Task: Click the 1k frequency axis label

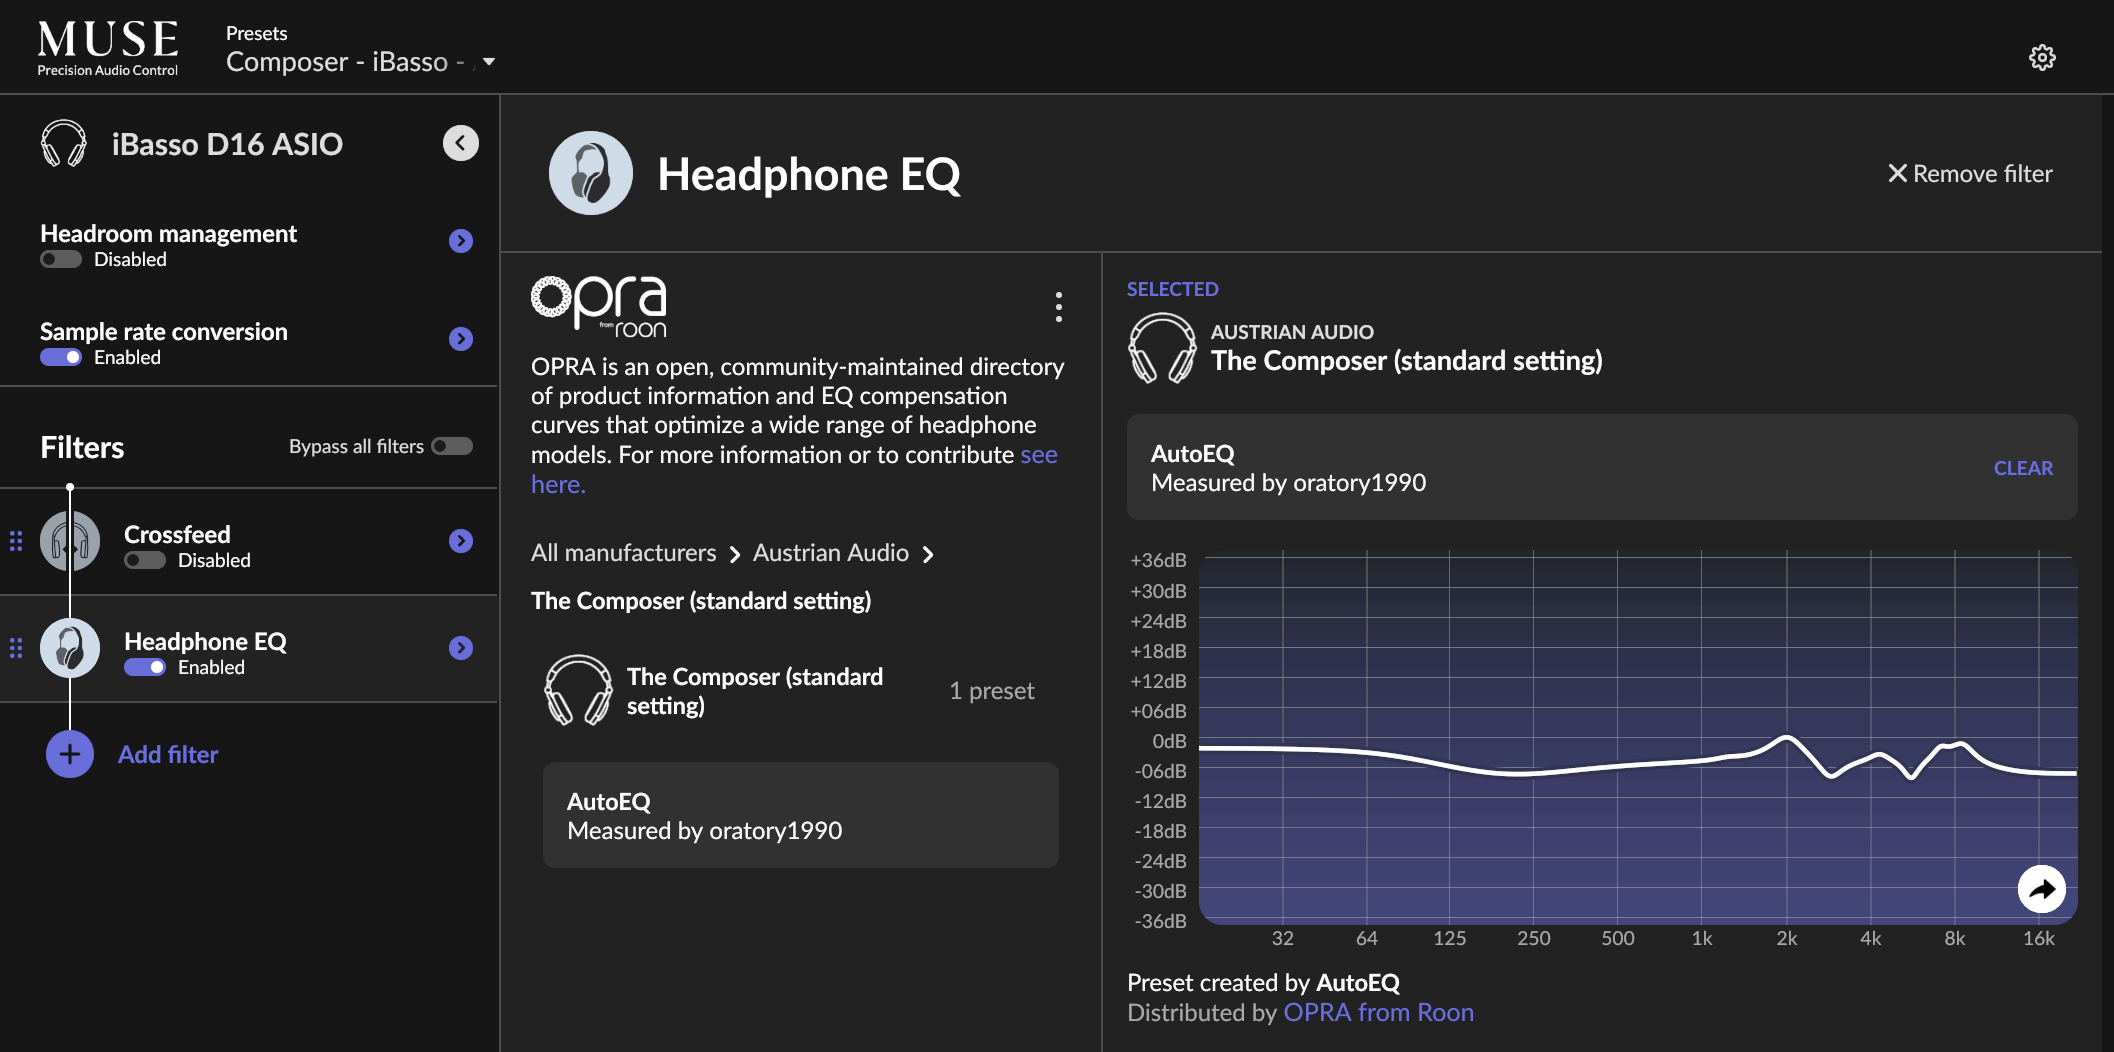Action: coord(1702,938)
